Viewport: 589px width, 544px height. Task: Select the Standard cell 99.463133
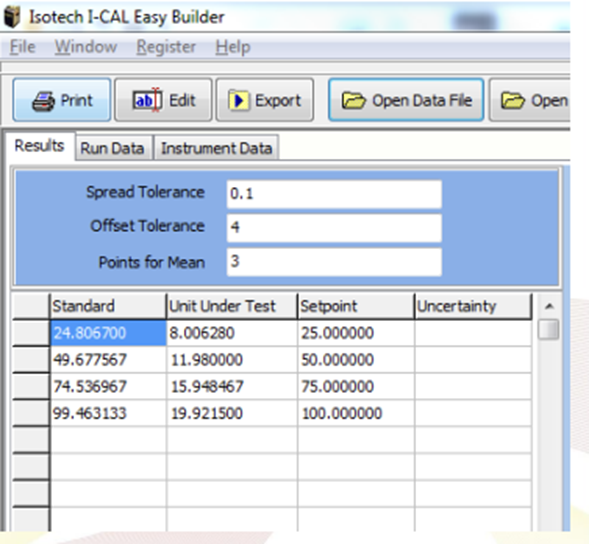tap(108, 413)
